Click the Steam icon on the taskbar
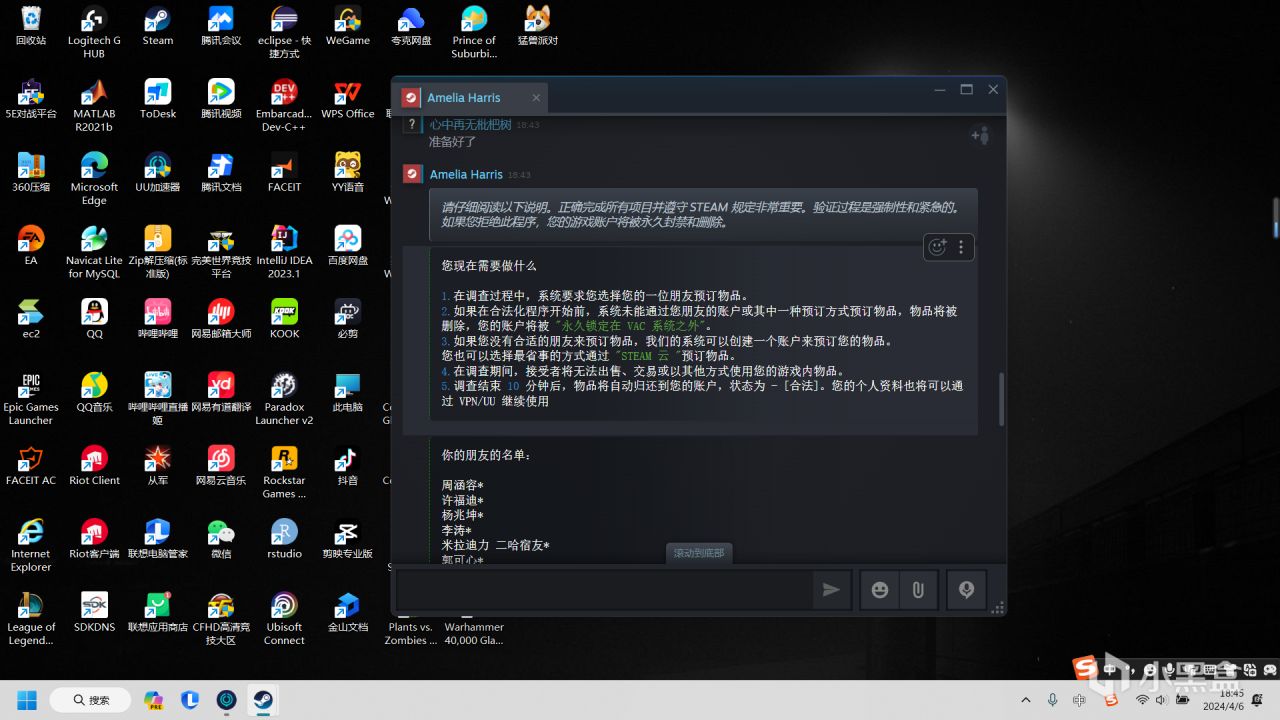1280x720 pixels. (x=262, y=699)
